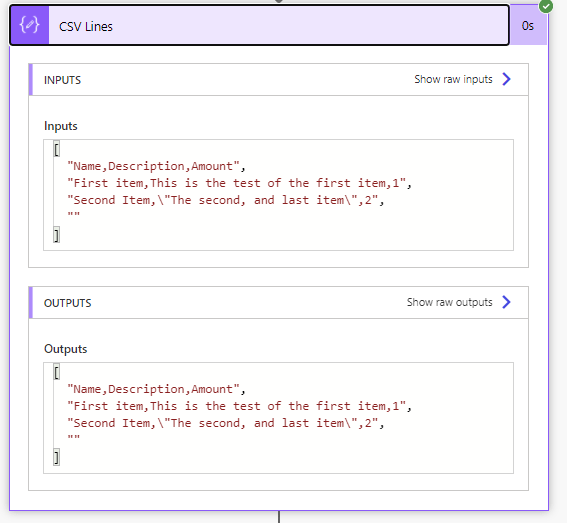Click the INPUTS section heading

click(x=62, y=80)
